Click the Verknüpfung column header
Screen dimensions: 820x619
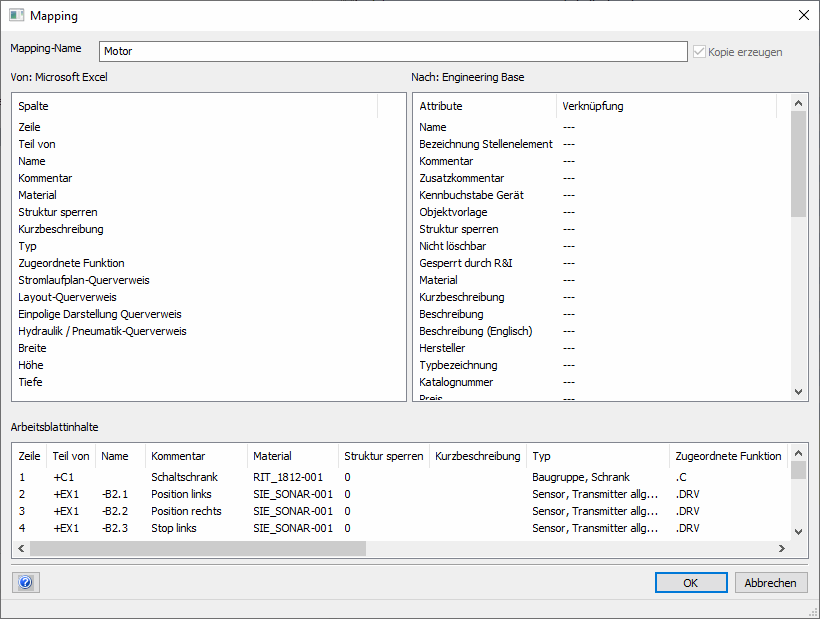[x=594, y=106]
